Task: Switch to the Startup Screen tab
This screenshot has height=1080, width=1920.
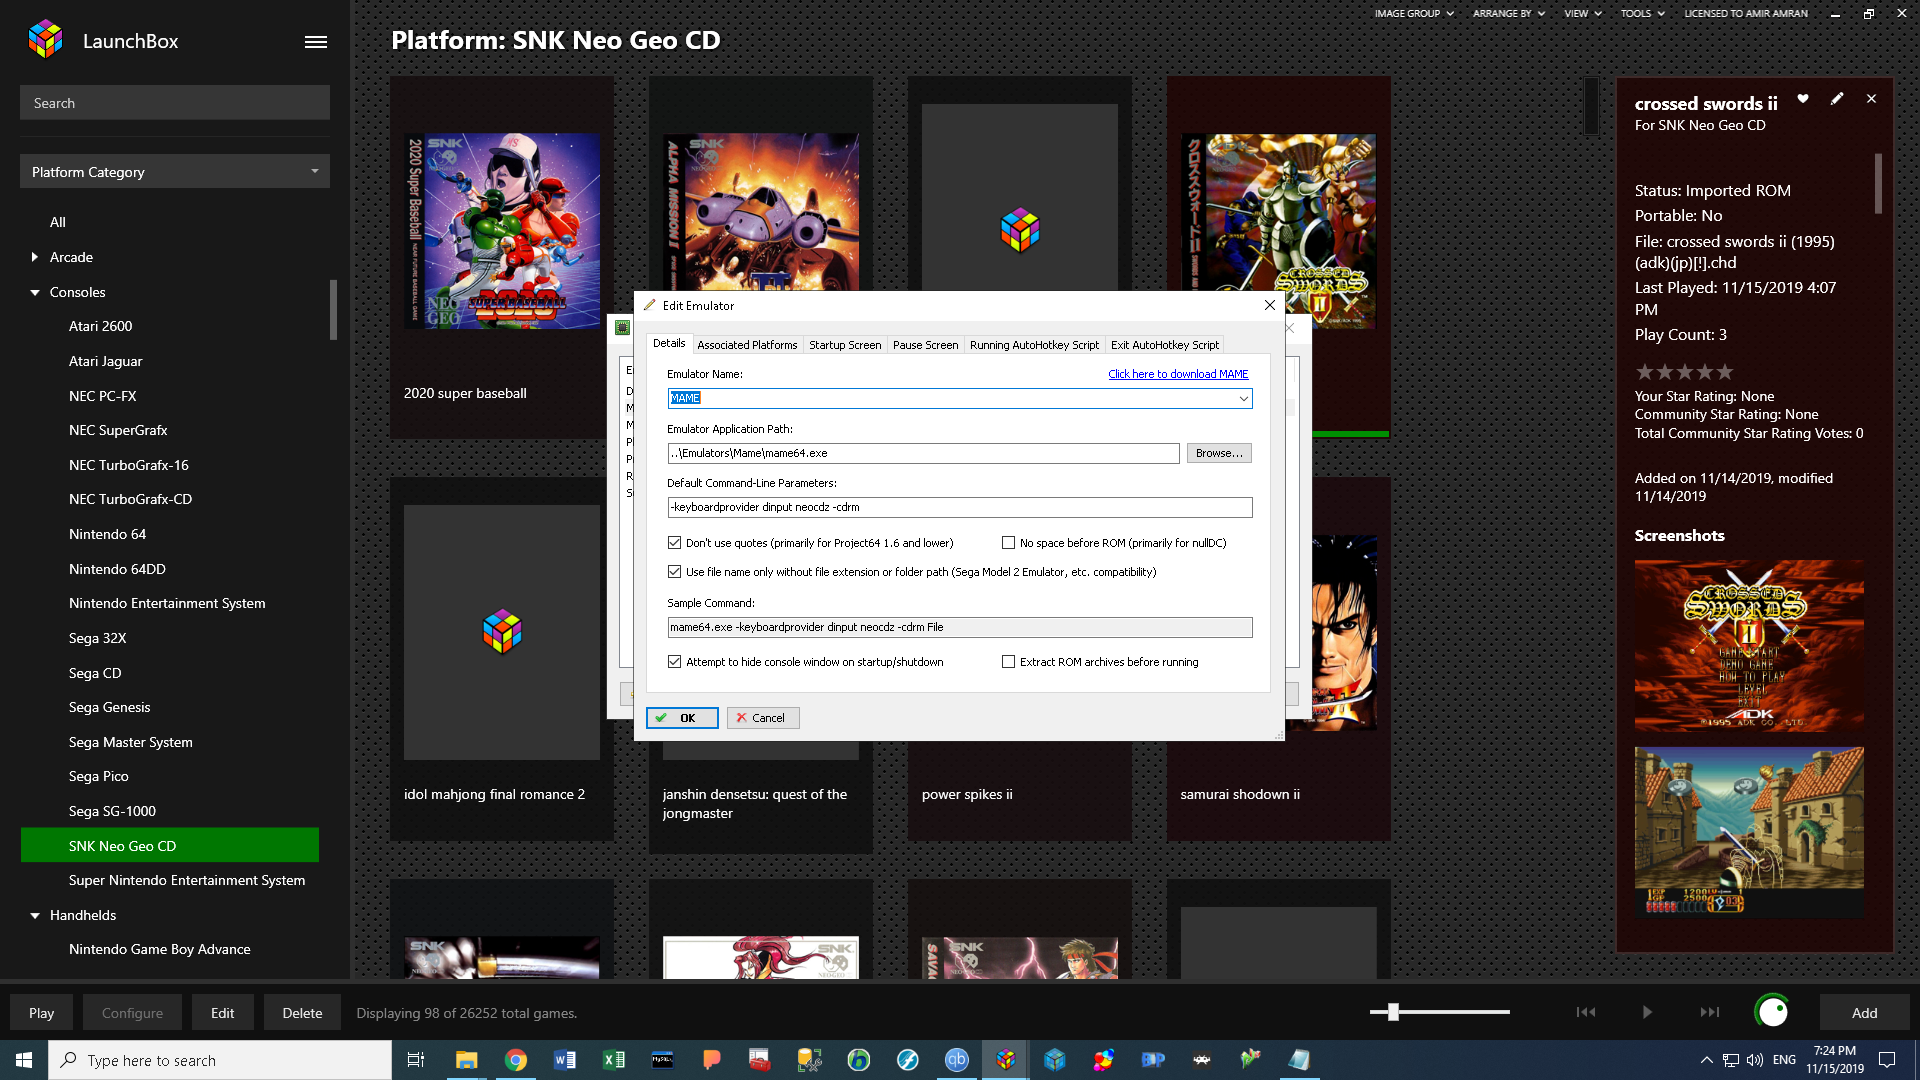Action: pyautogui.click(x=845, y=345)
